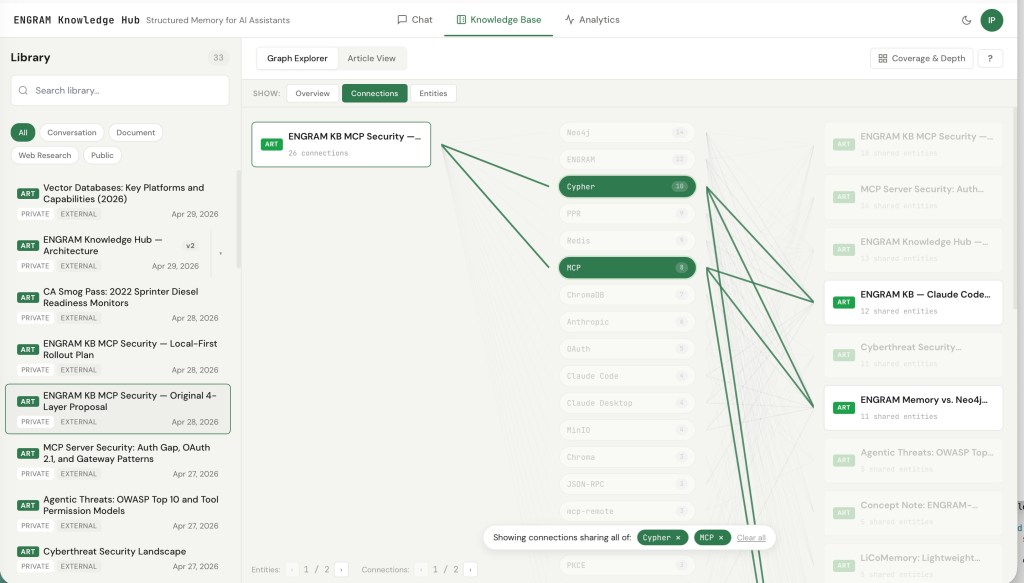This screenshot has width=1024, height=583.
Task: Click ART badge of Vector Databases article
Action: (x=27, y=193)
